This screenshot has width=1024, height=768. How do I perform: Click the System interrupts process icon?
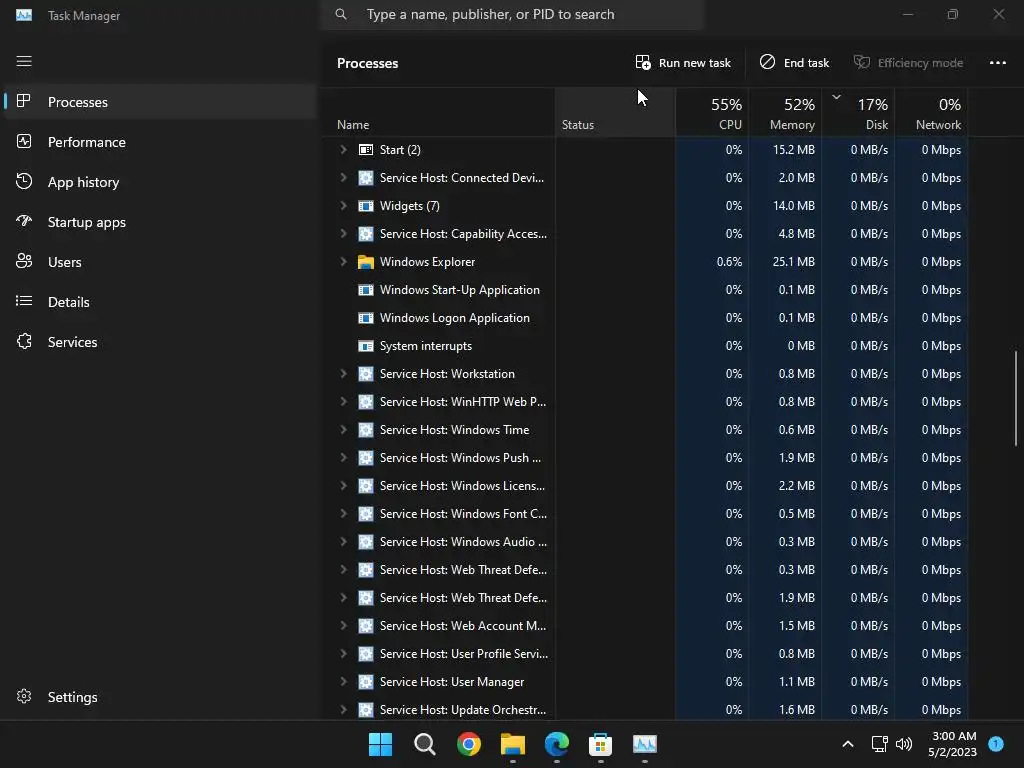[366, 346]
